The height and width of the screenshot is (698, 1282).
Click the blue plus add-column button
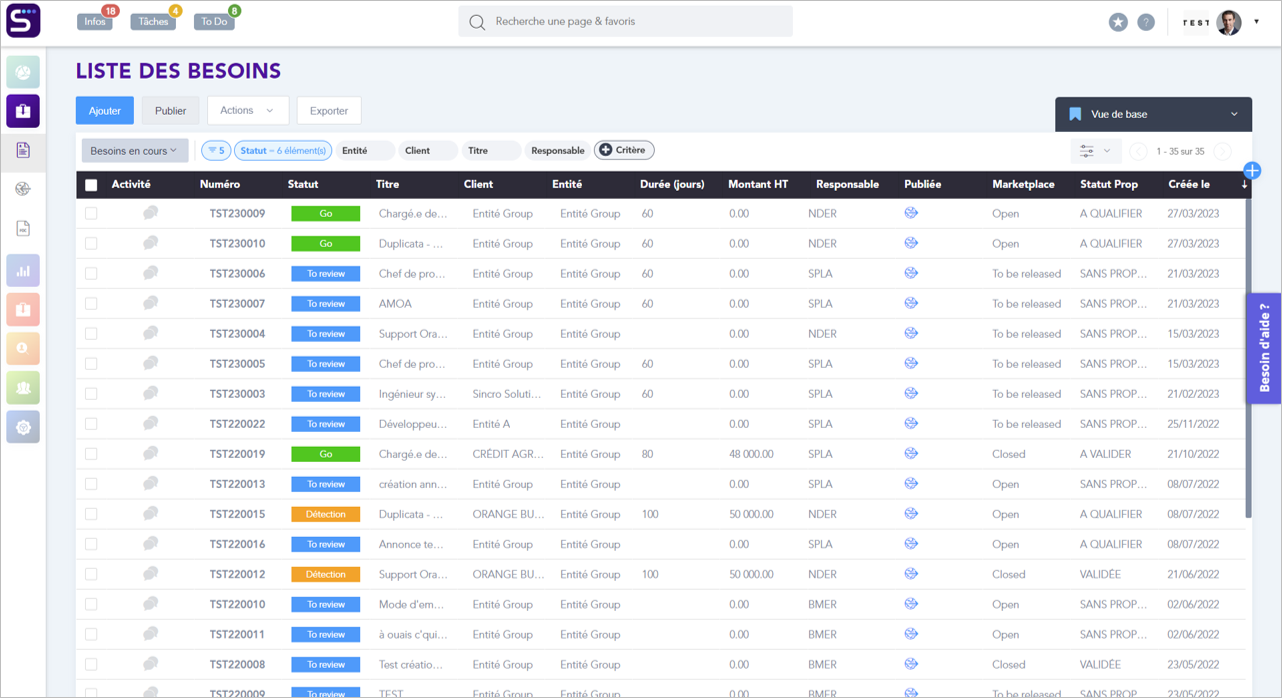click(1252, 171)
